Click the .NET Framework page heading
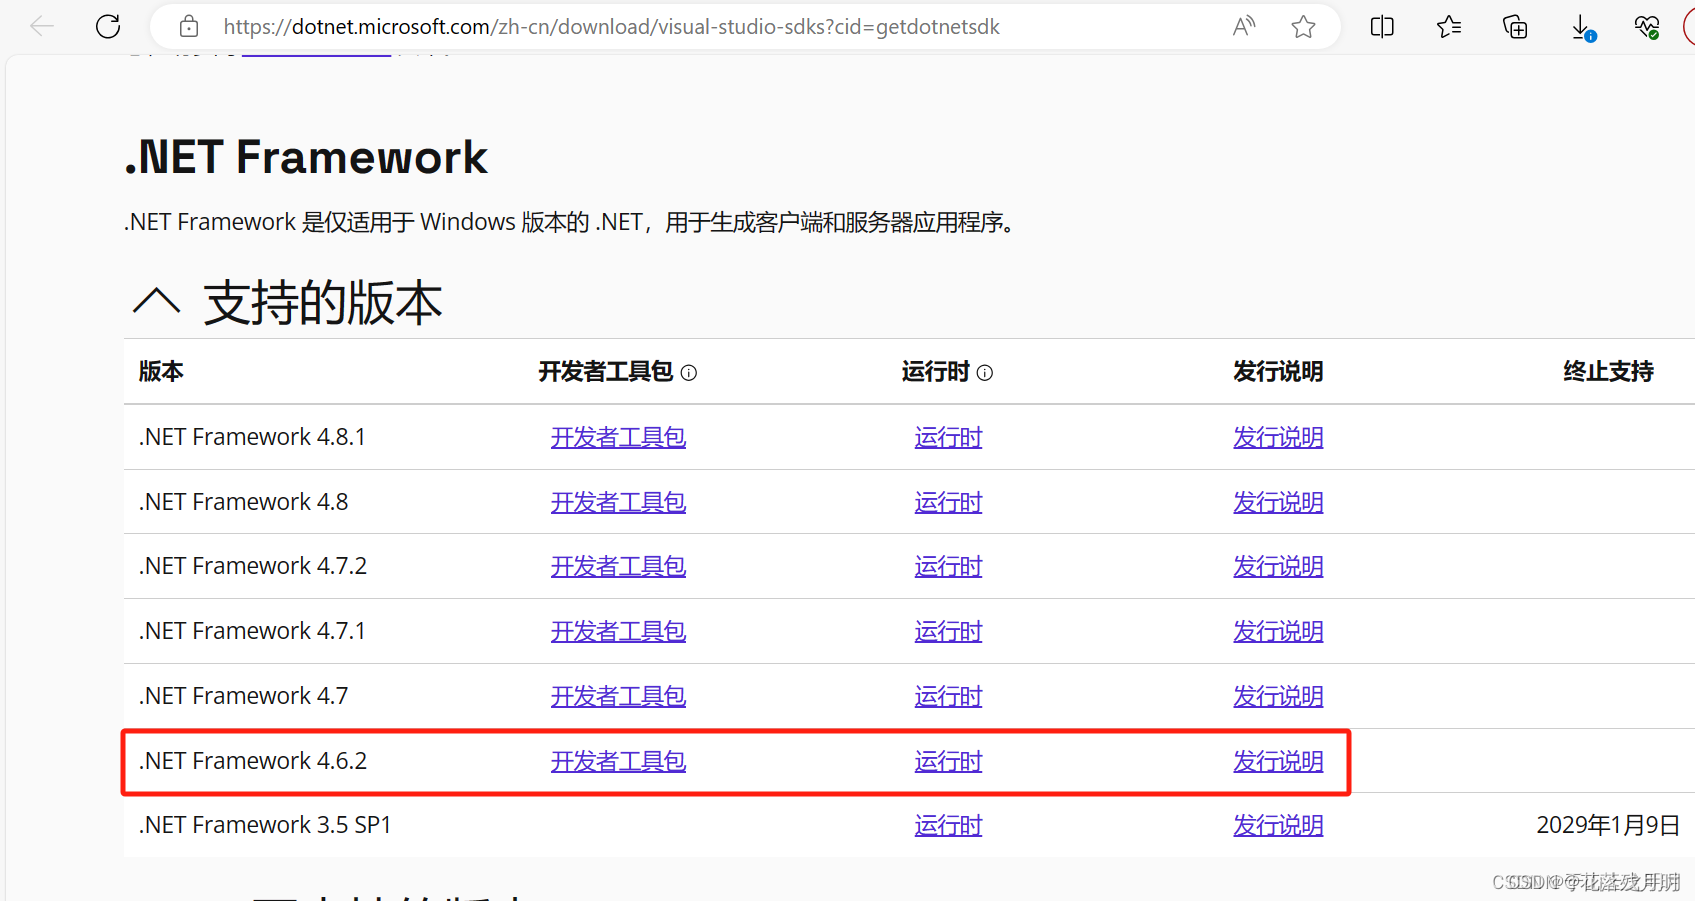Image resolution: width=1695 pixels, height=901 pixels. pyautogui.click(x=306, y=158)
